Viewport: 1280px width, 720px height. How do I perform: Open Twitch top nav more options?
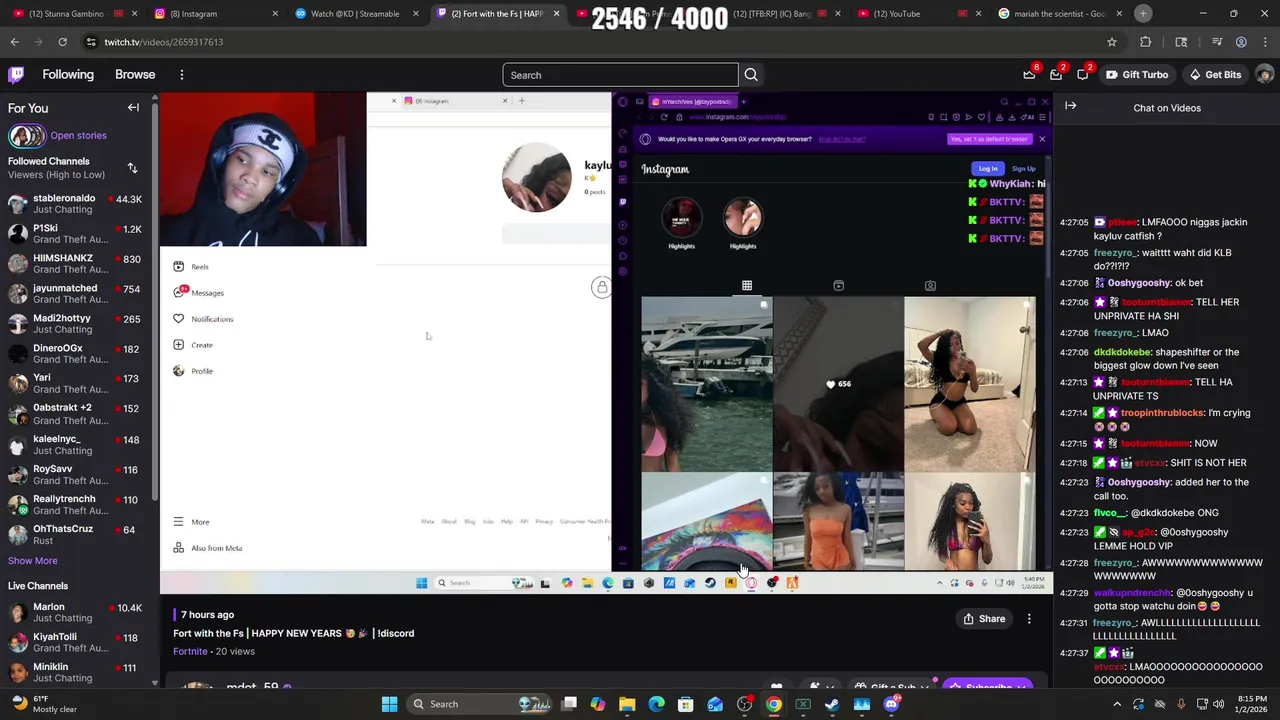tap(181, 75)
